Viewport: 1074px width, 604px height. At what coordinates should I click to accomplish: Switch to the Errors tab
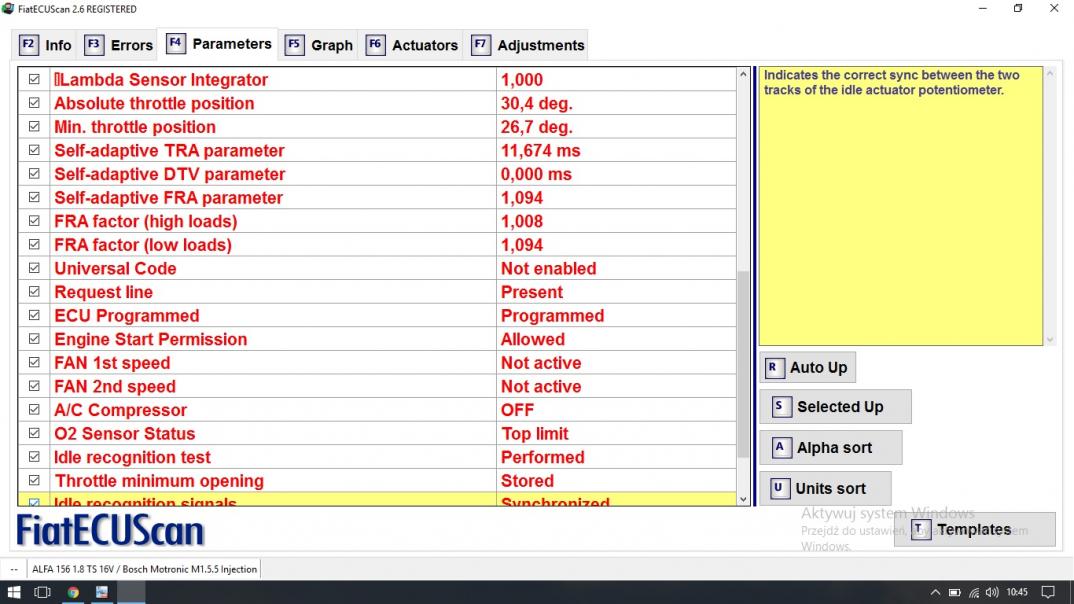coord(118,45)
